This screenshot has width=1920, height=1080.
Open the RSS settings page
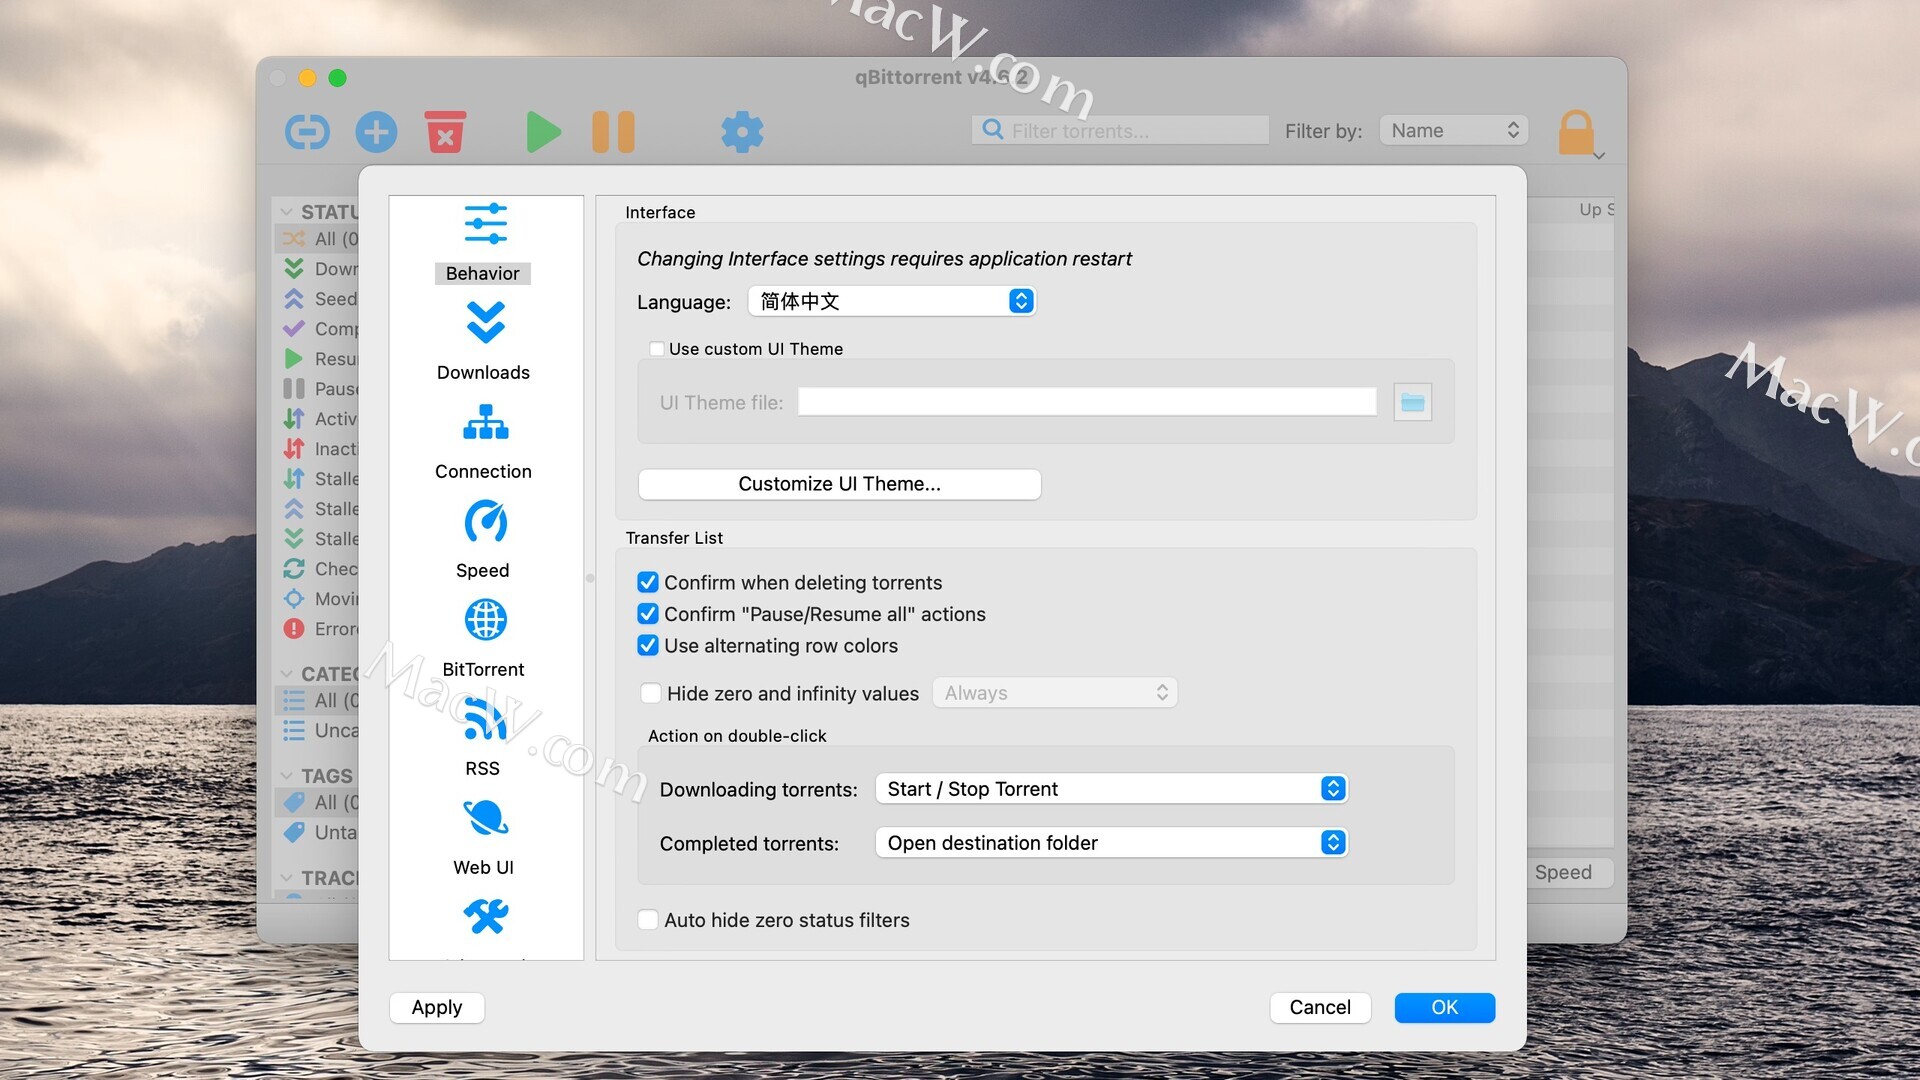coord(484,738)
